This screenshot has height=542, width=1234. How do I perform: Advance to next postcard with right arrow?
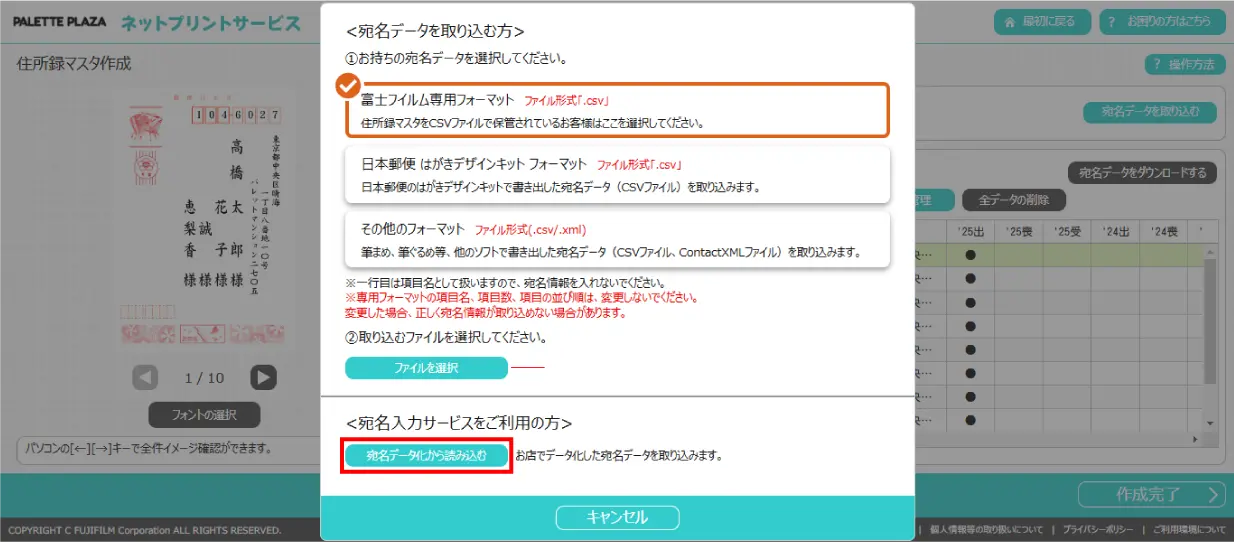(x=263, y=377)
